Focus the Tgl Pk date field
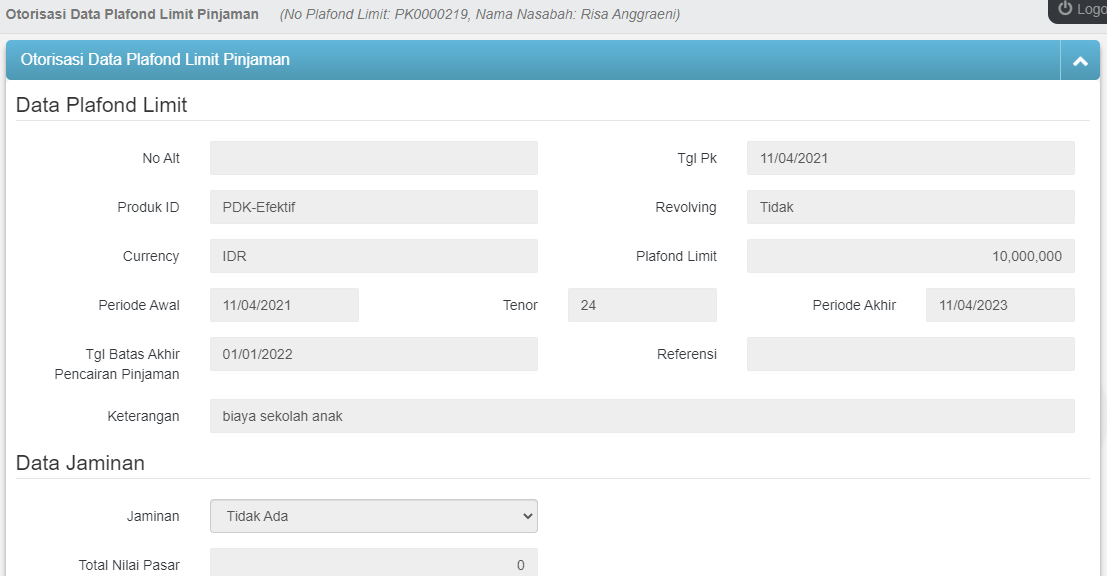The image size is (1107, 576). 910,158
